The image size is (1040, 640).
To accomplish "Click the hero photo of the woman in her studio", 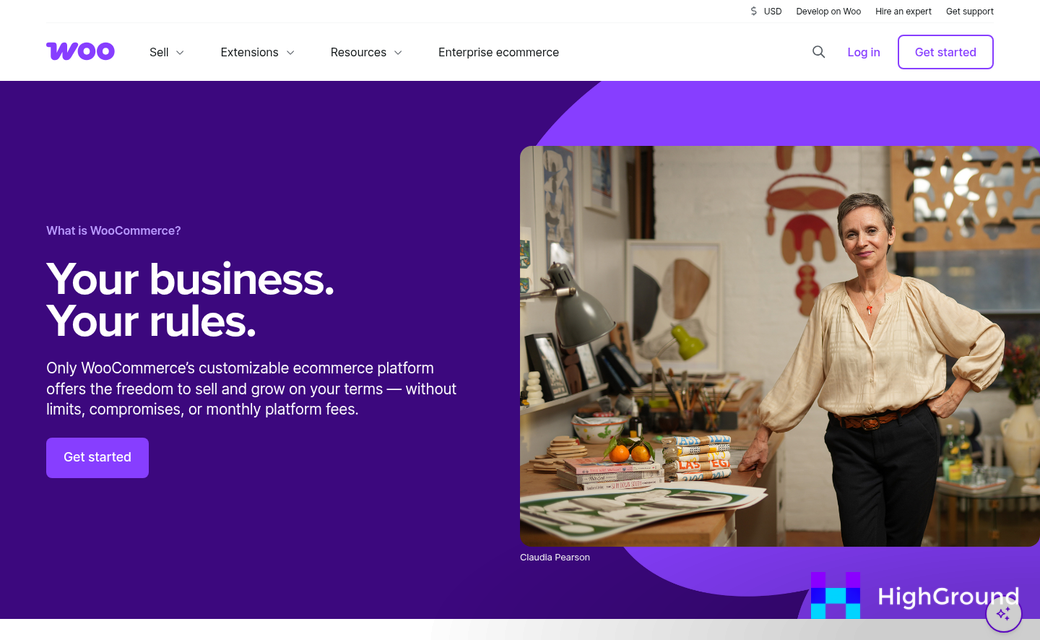I will 779,346.
